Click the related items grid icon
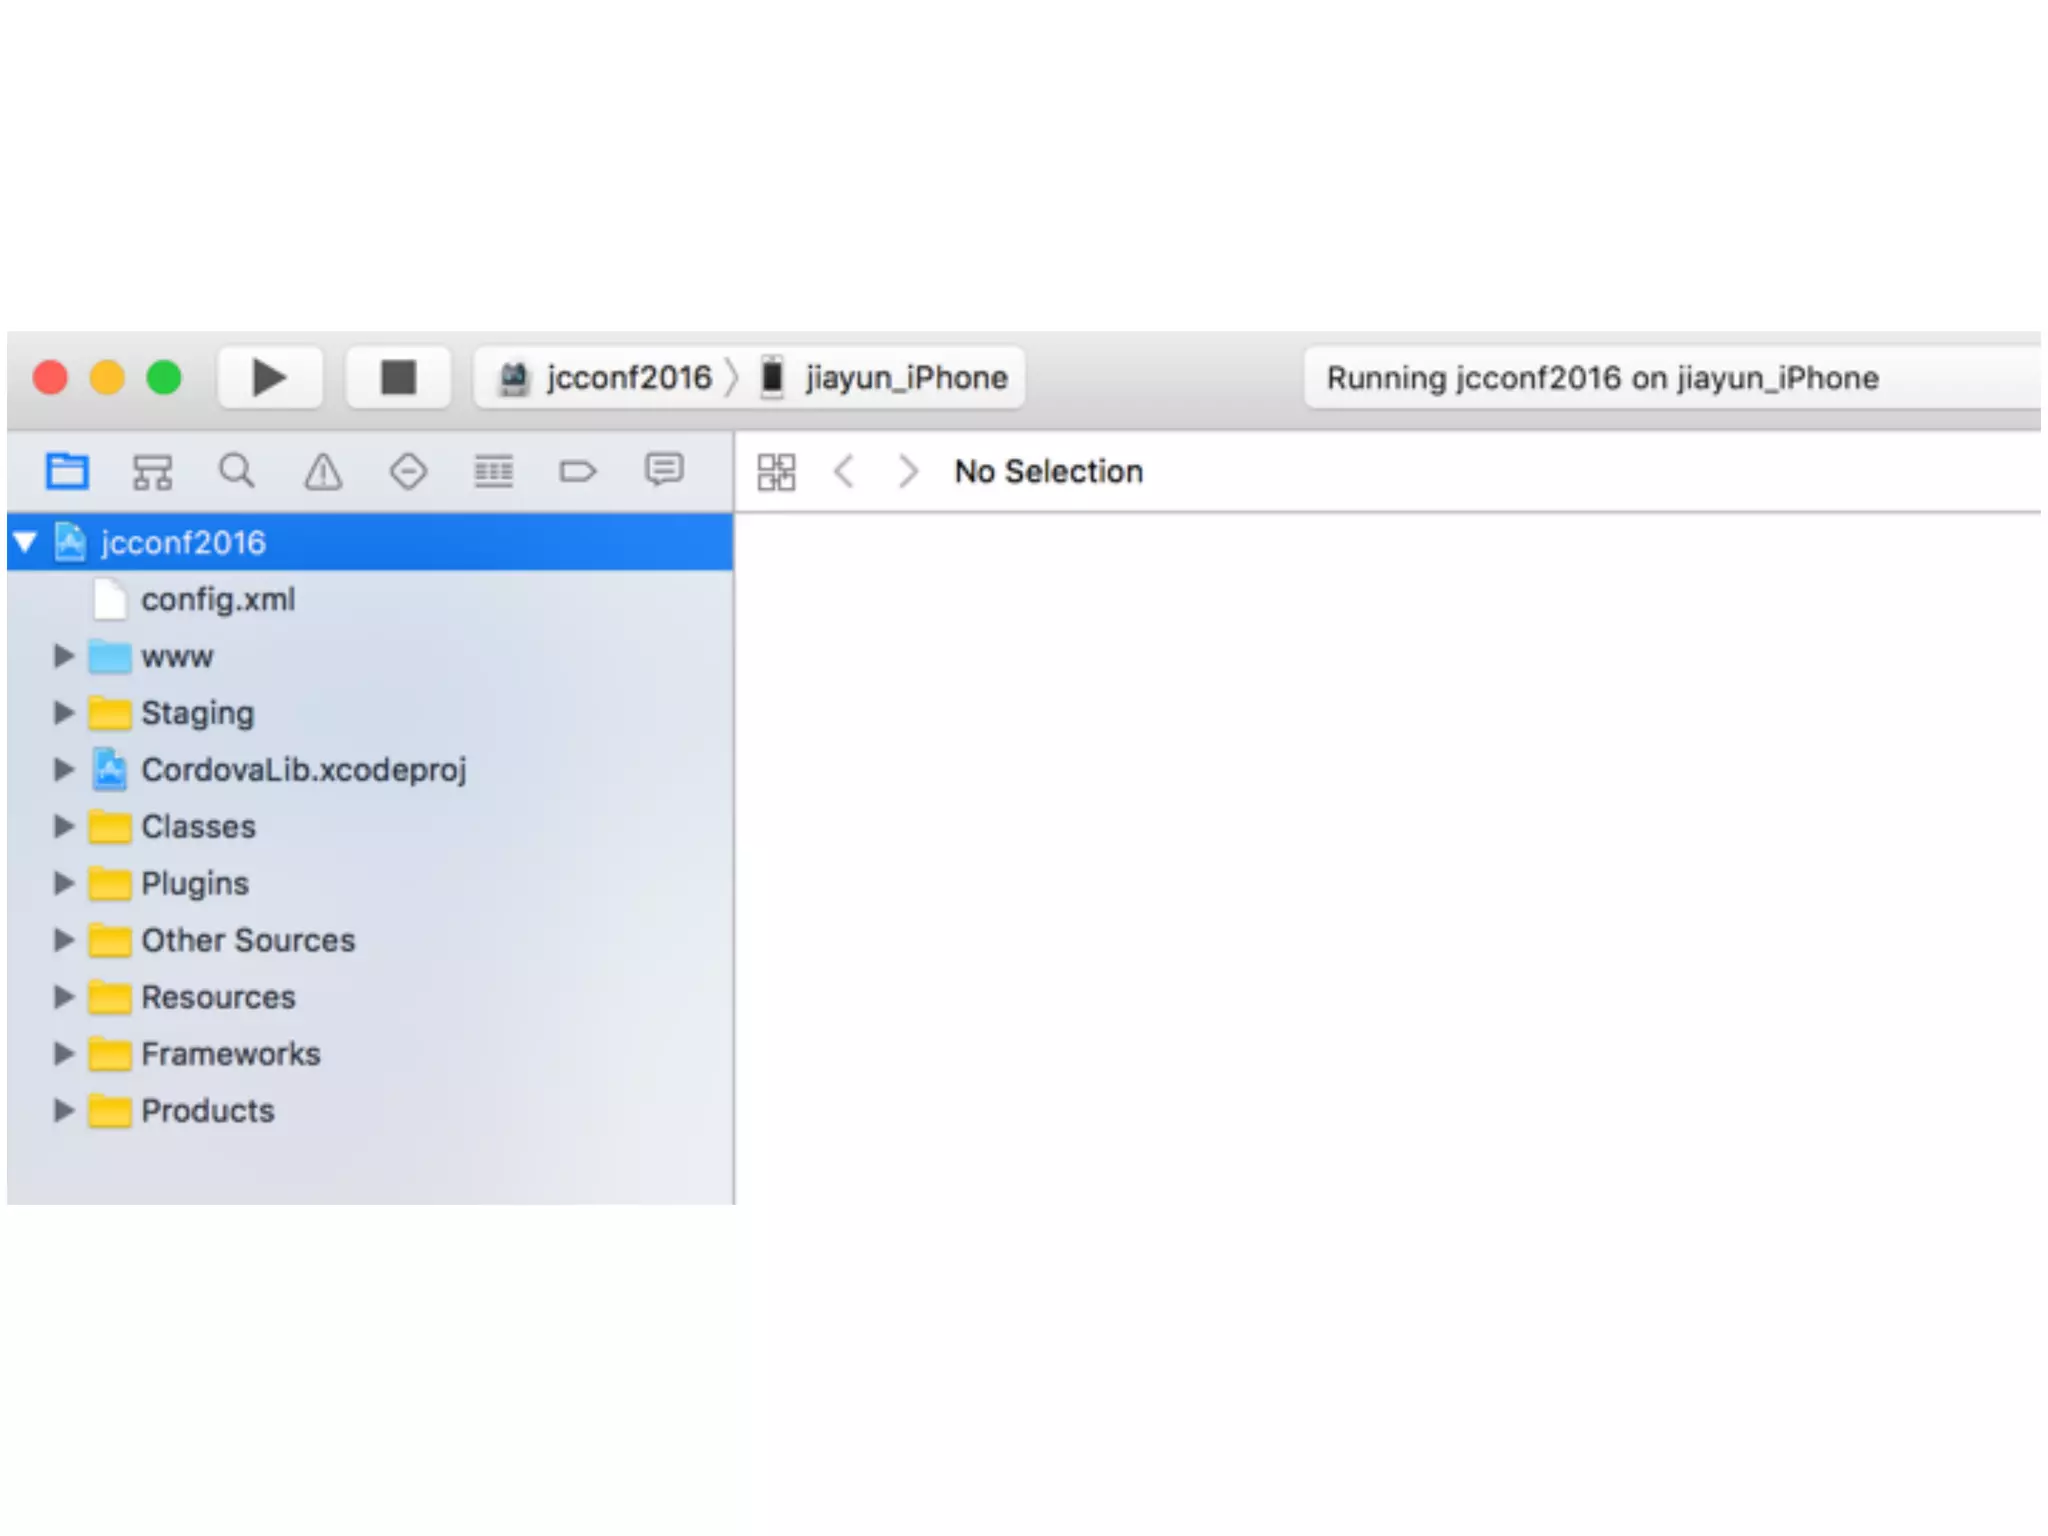This screenshot has width=2048, height=1536. 776,472
